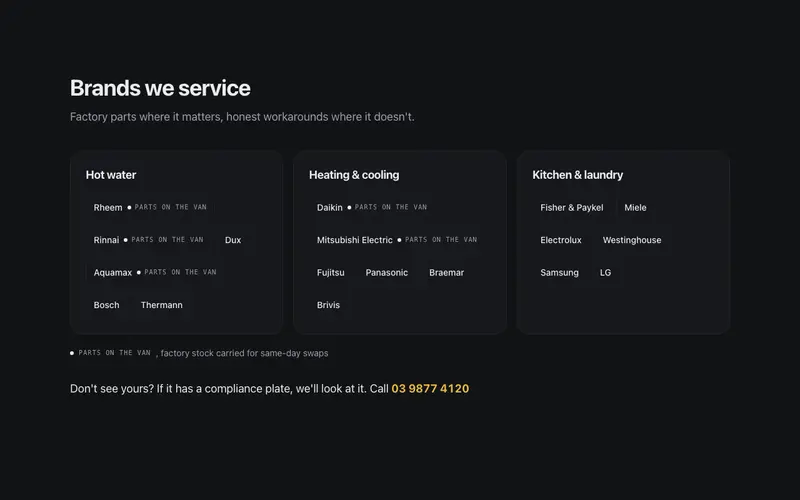Viewport: 800px width, 500px height.
Task: Select the Mitsubishi Electric brand chip
Action: coord(397,240)
